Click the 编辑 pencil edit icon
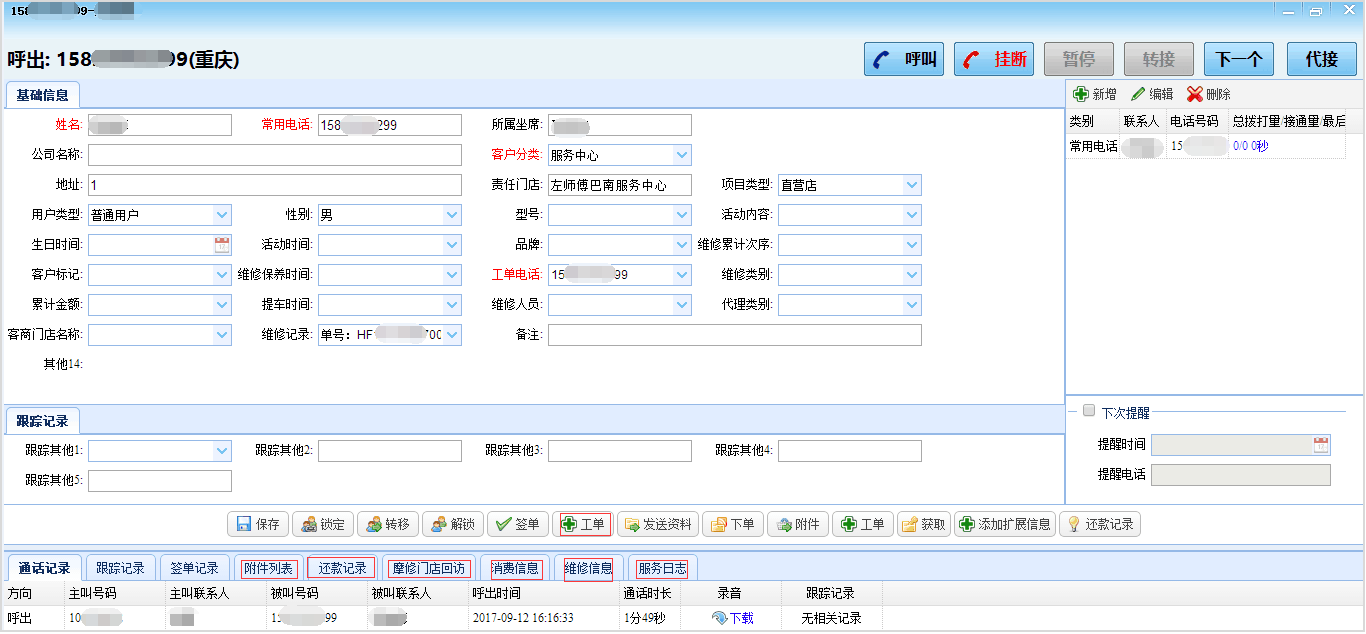The image size is (1366, 634). [x=1138, y=94]
